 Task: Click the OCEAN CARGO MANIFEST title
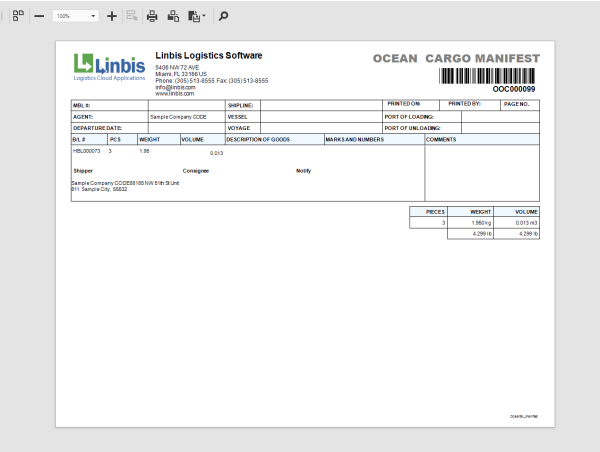456,59
